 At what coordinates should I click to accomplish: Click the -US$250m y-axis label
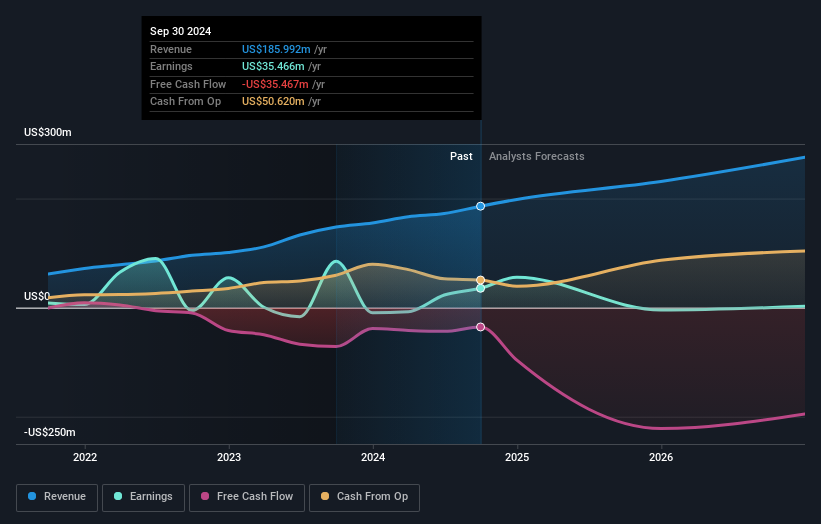(x=50, y=432)
